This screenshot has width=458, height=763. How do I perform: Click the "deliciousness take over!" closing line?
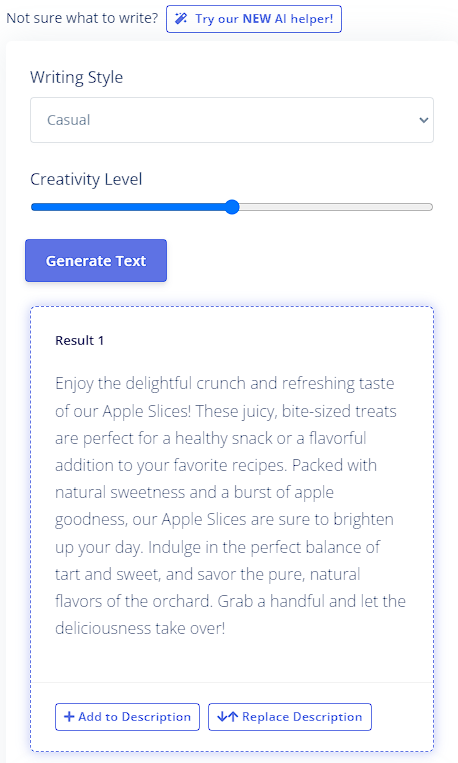(x=140, y=628)
